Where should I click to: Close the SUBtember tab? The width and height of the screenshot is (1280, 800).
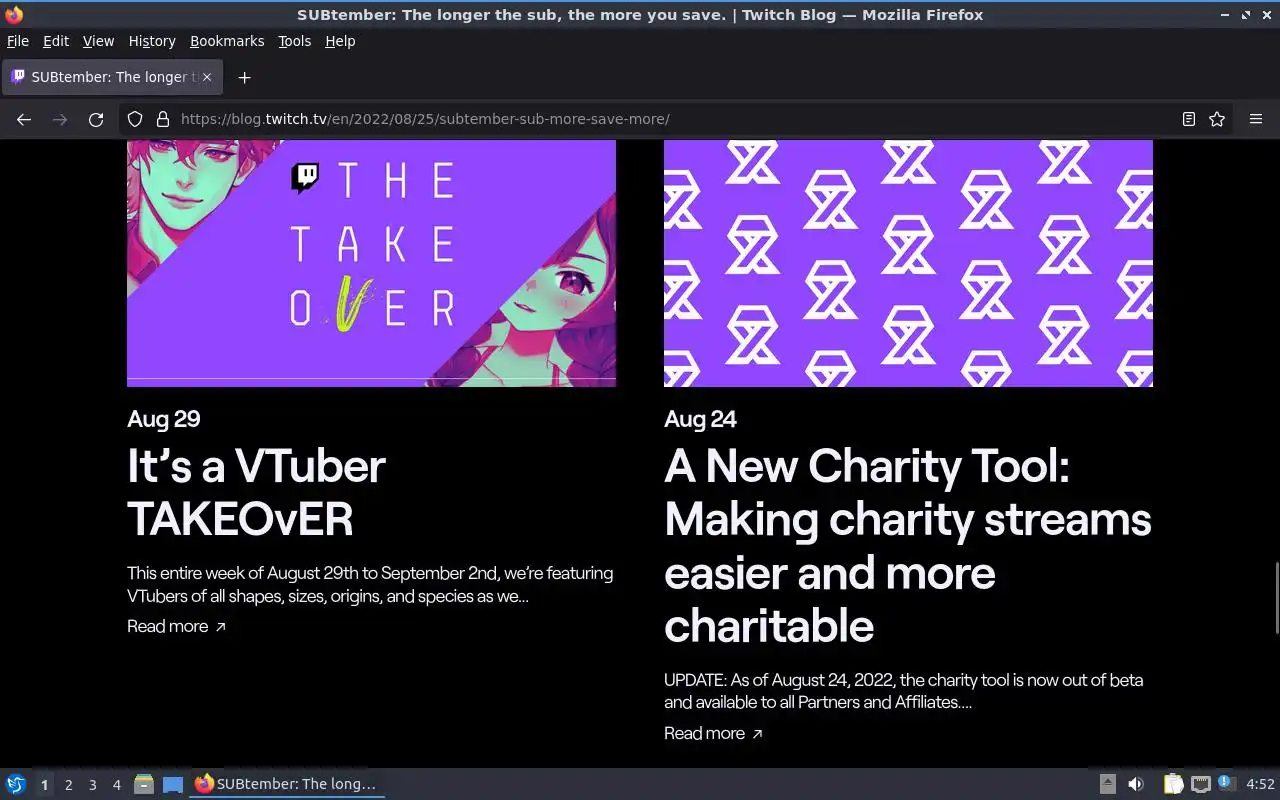(x=207, y=77)
